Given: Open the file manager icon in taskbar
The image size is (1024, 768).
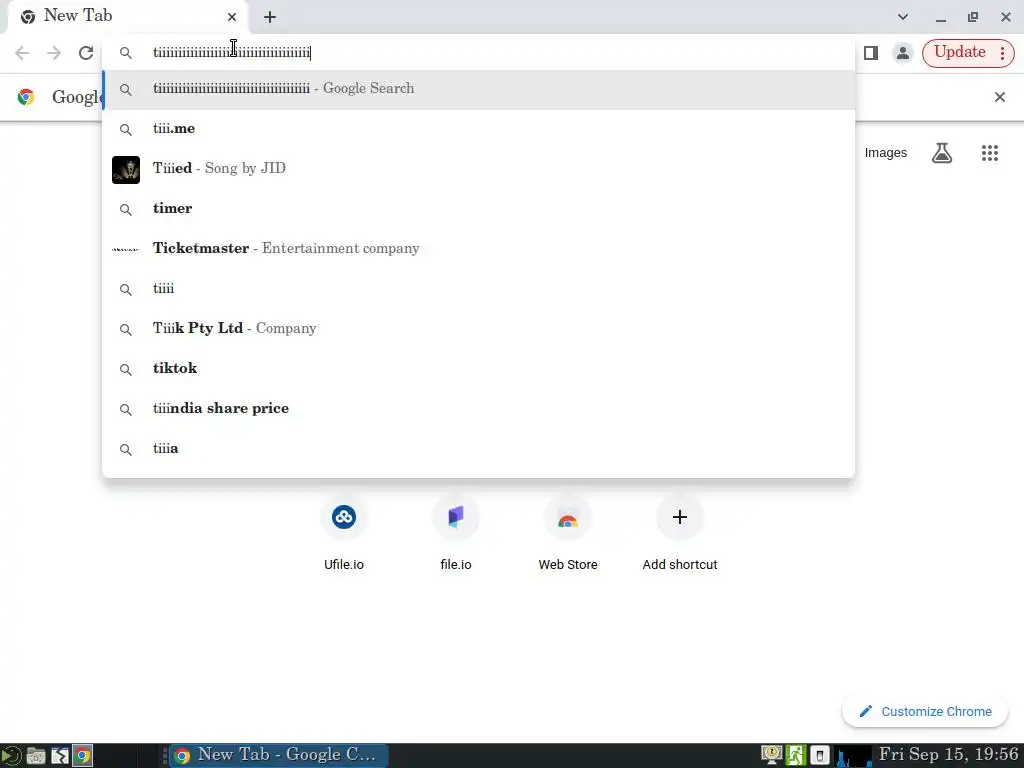Looking at the screenshot, I should pyautogui.click(x=35, y=756).
